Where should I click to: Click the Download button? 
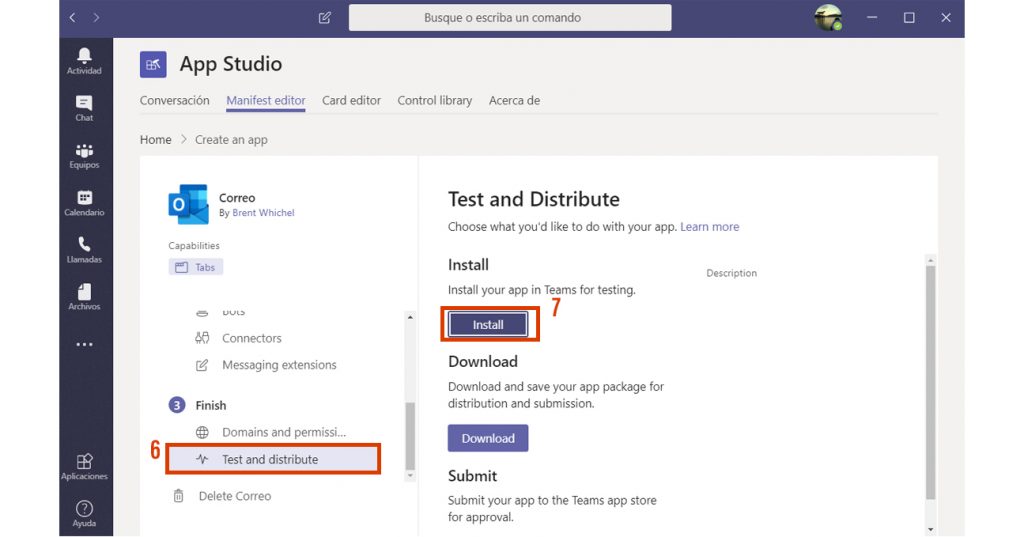(x=488, y=438)
